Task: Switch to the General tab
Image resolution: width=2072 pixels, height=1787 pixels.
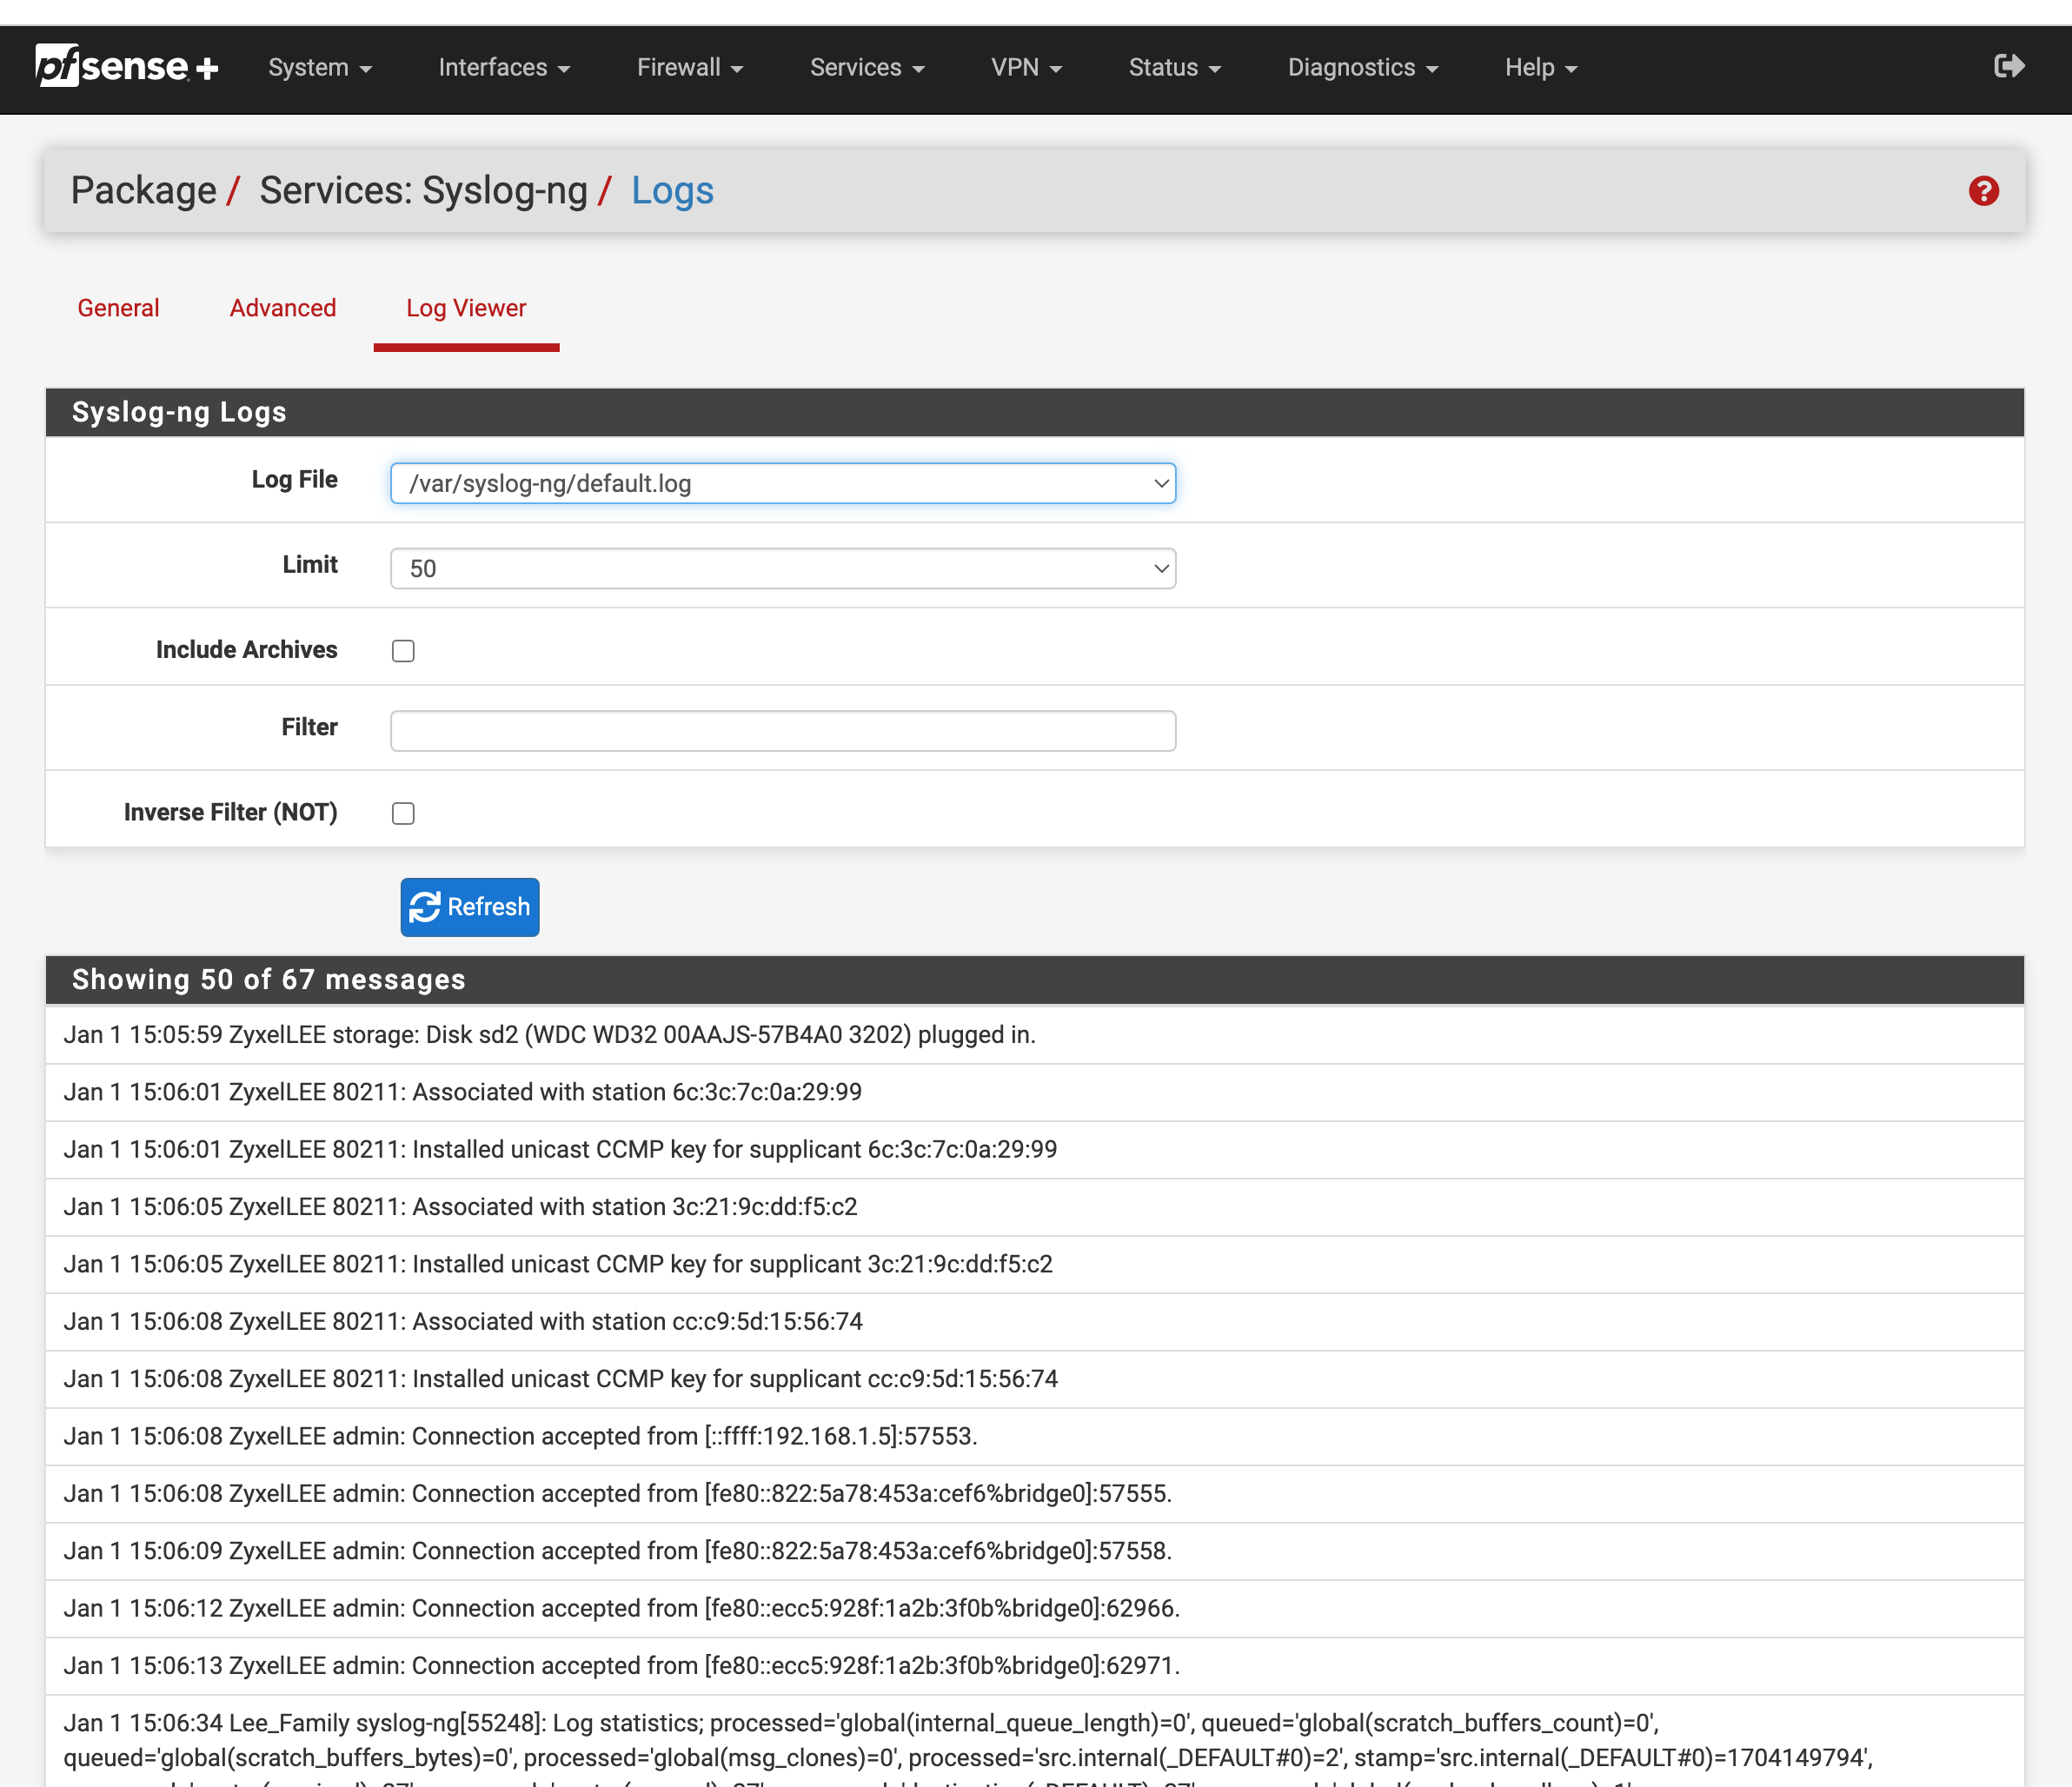Action: click(118, 308)
